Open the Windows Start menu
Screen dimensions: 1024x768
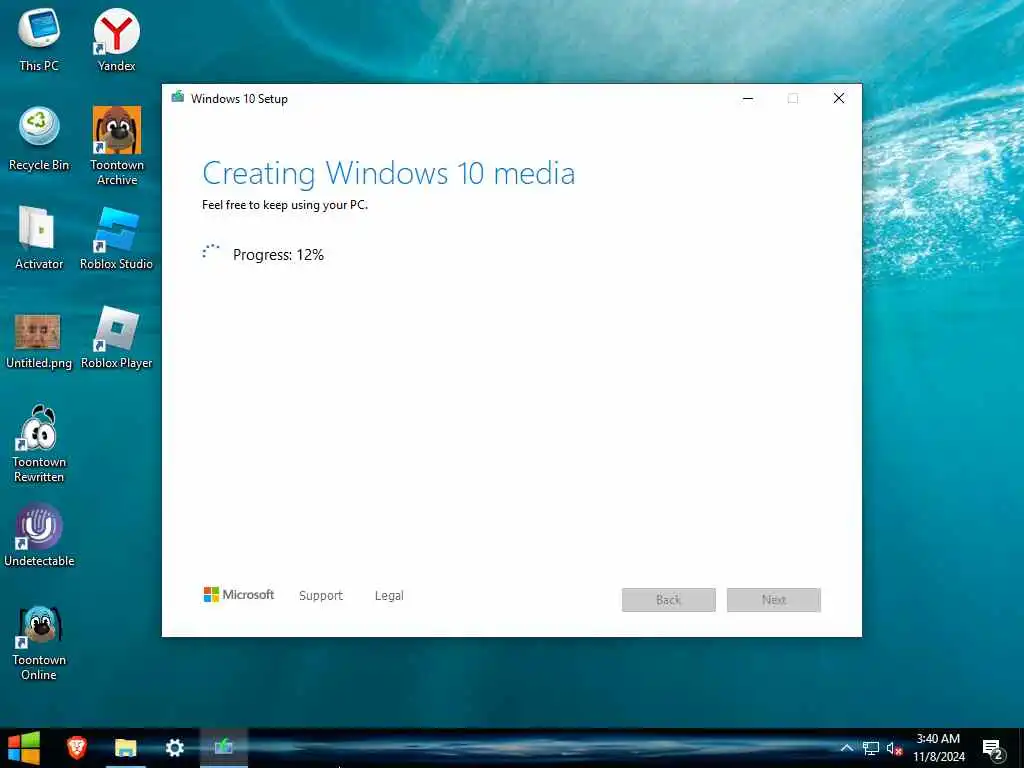(24, 748)
